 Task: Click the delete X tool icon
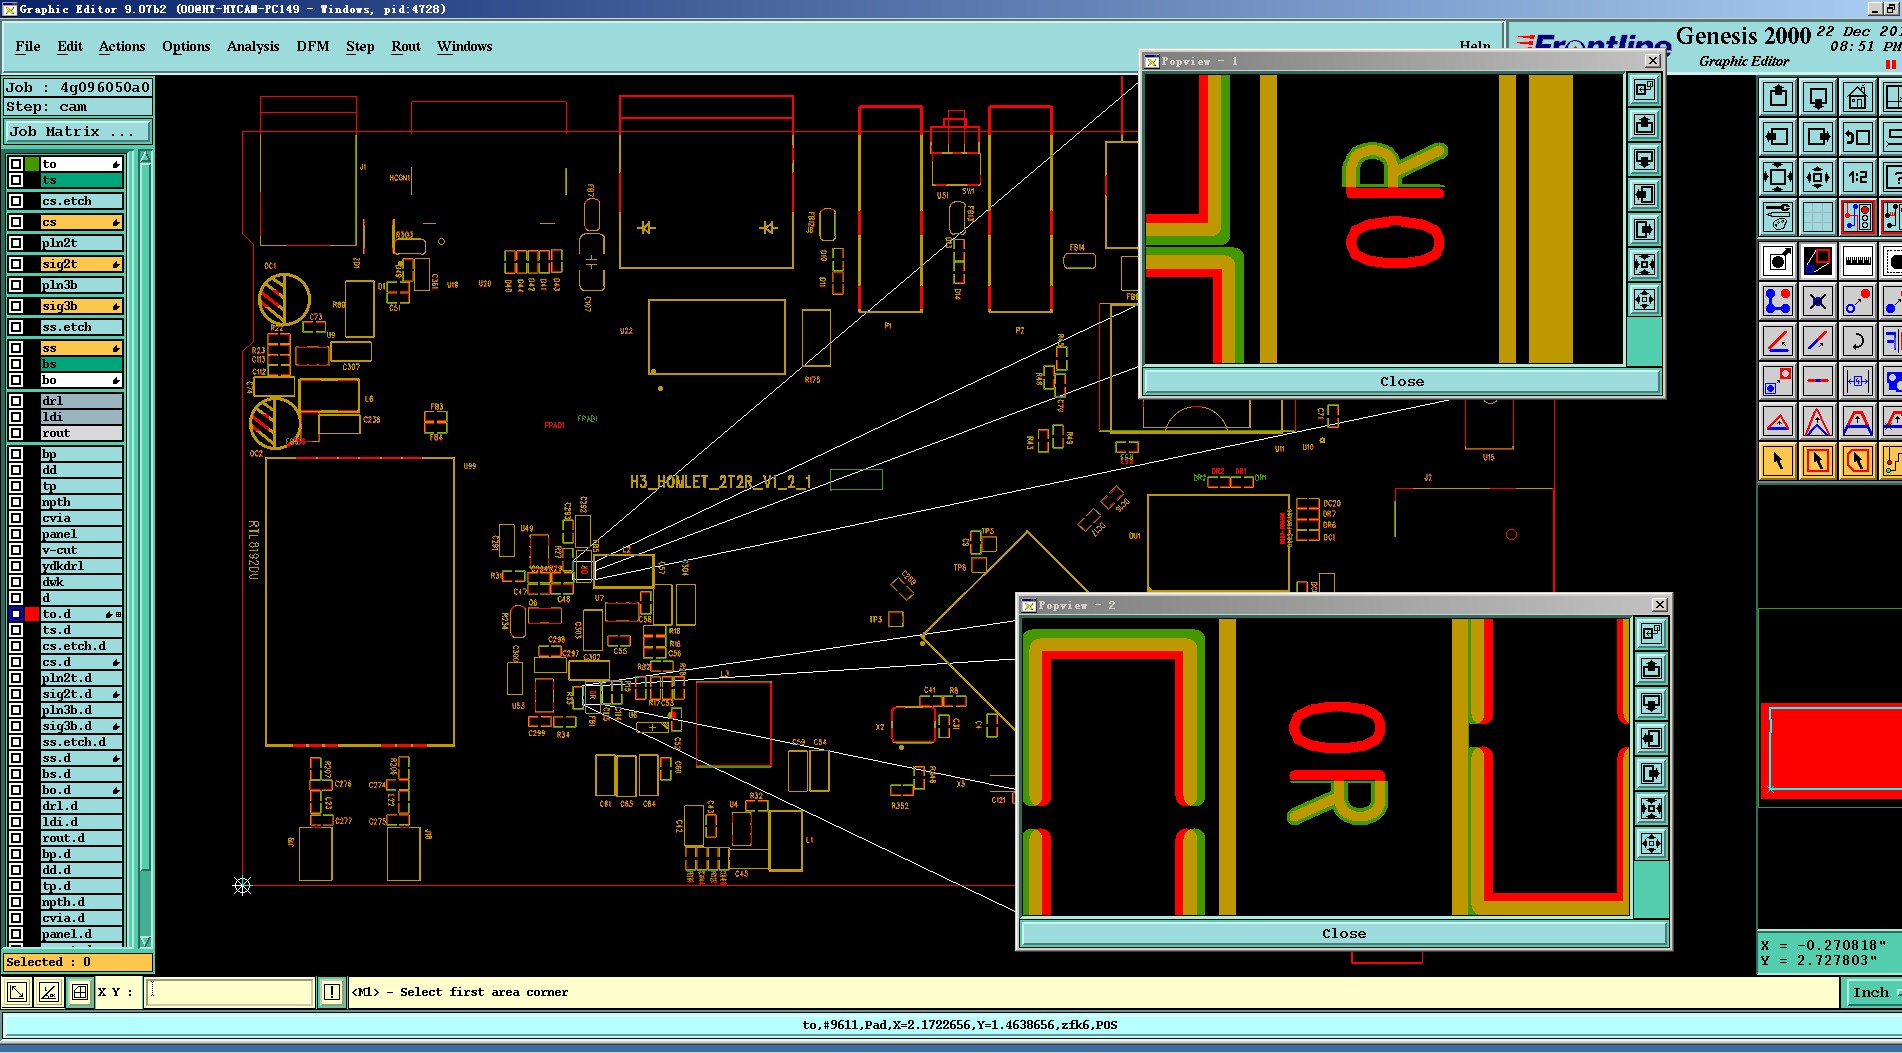tap(1818, 301)
